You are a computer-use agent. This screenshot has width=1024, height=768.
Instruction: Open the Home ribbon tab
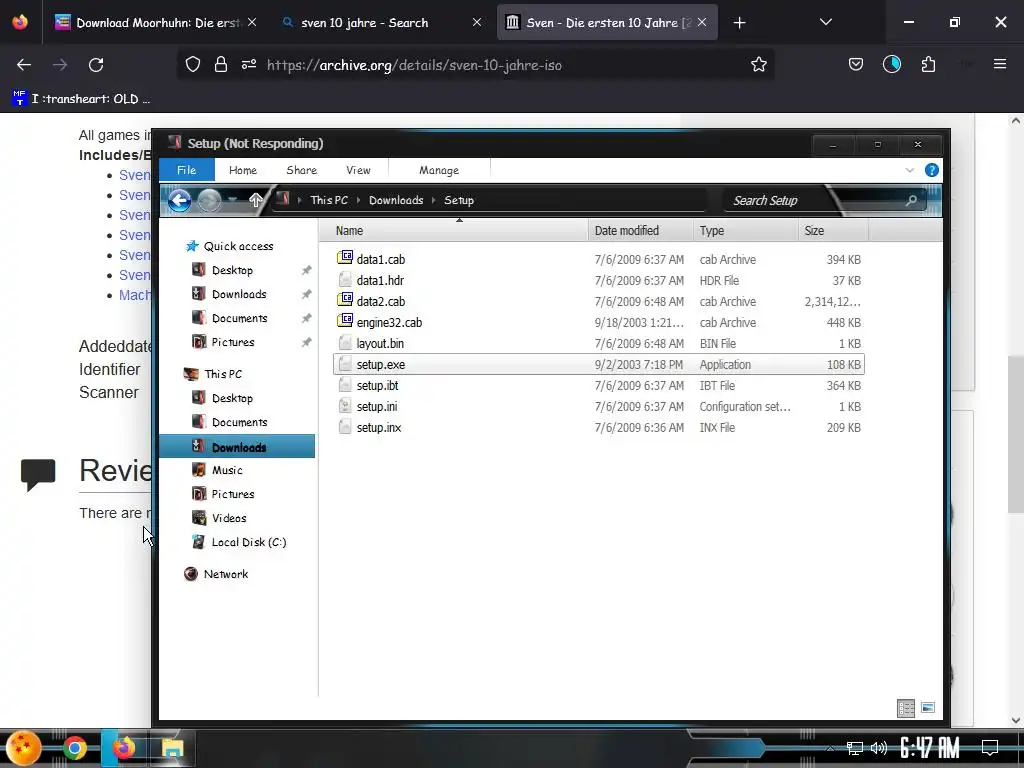[x=243, y=170]
